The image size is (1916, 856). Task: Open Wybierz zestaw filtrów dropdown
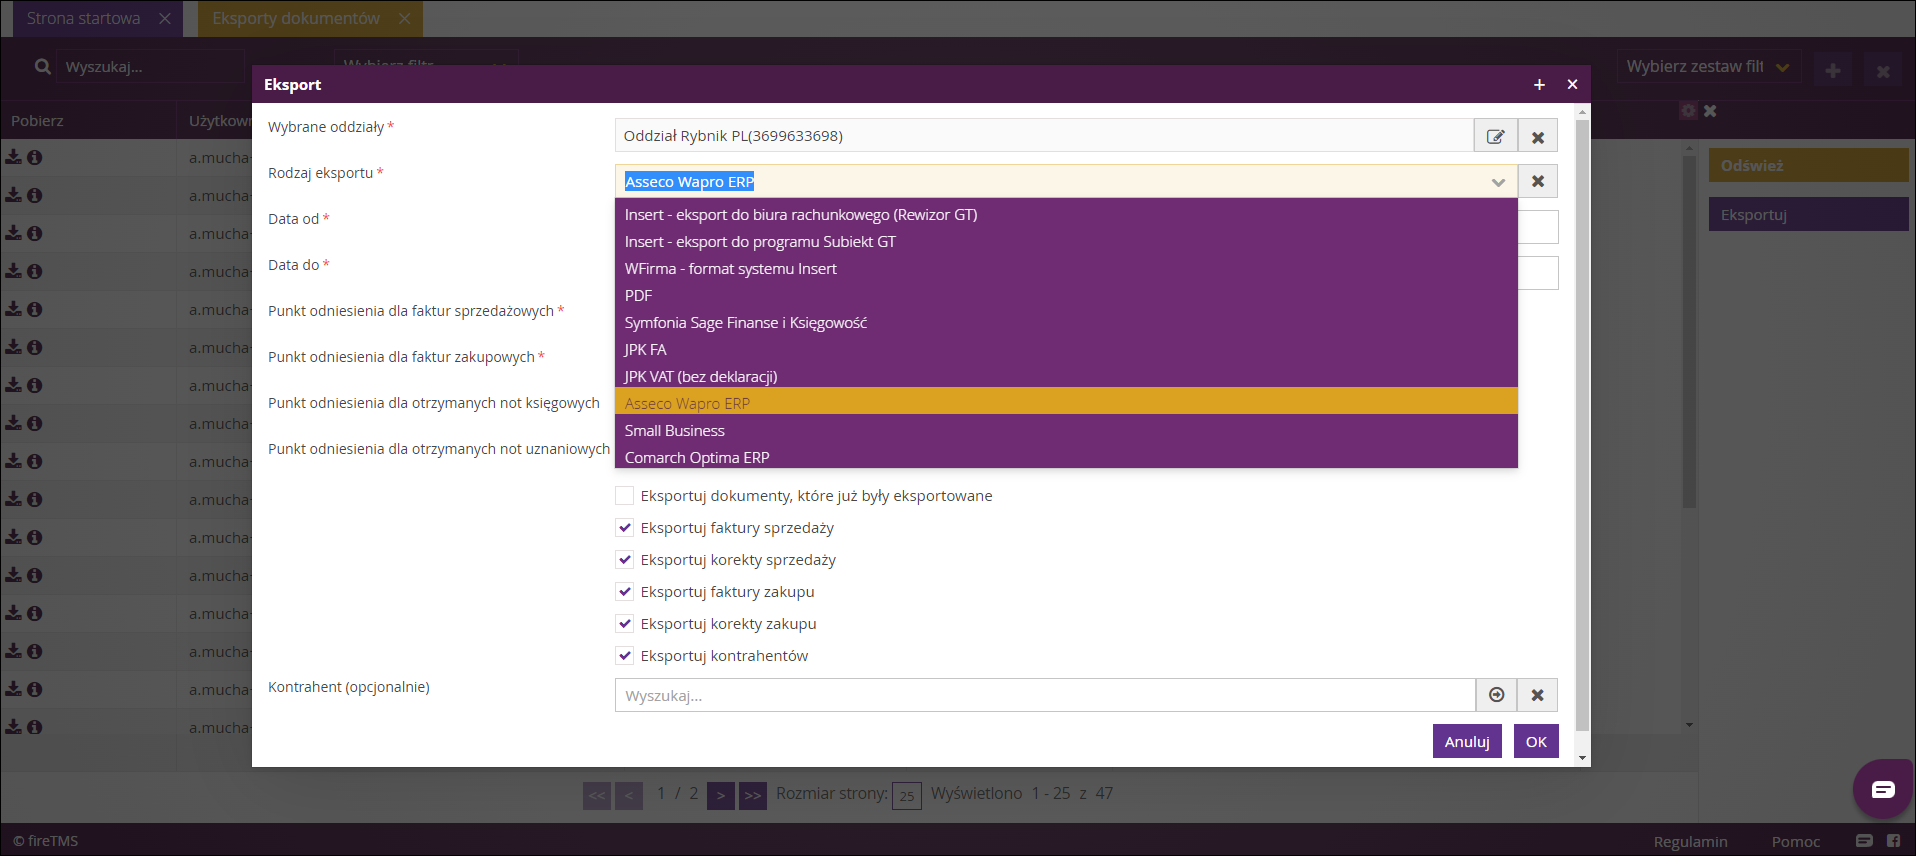click(x=1708, y=67)
